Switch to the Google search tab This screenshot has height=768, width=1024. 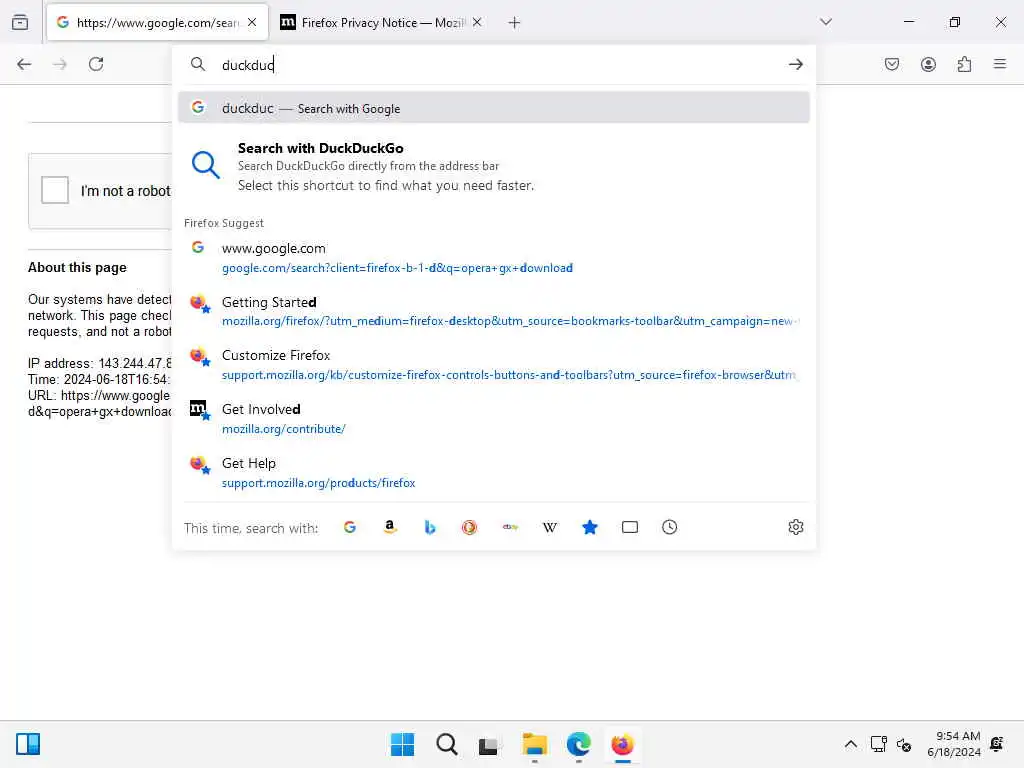[157, 22]
